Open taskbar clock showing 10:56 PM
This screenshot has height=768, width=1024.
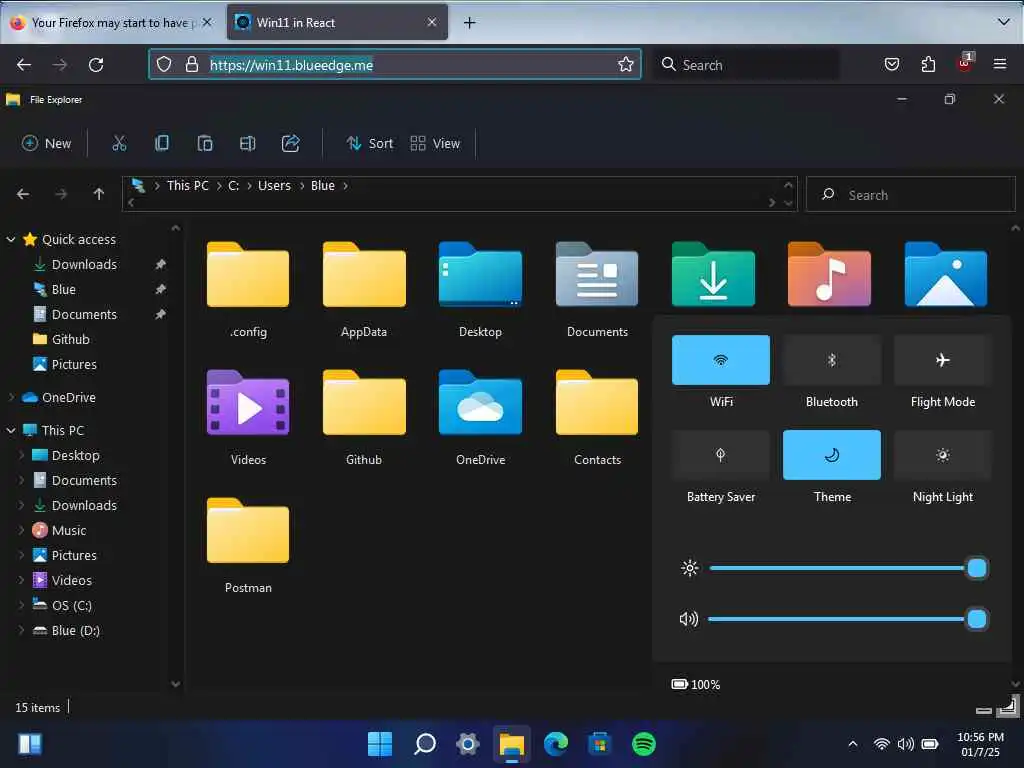[980, 744]
